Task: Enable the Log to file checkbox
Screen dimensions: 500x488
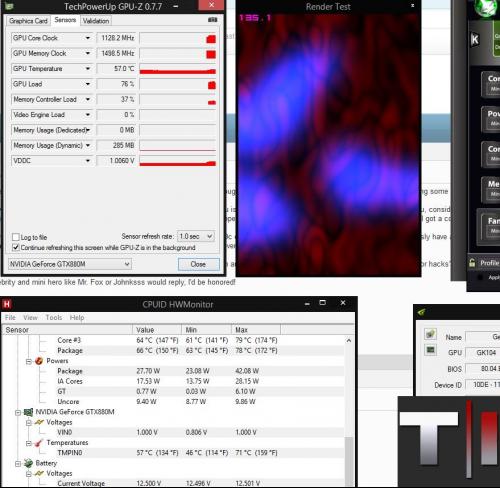Action: (x=15, y=237)
